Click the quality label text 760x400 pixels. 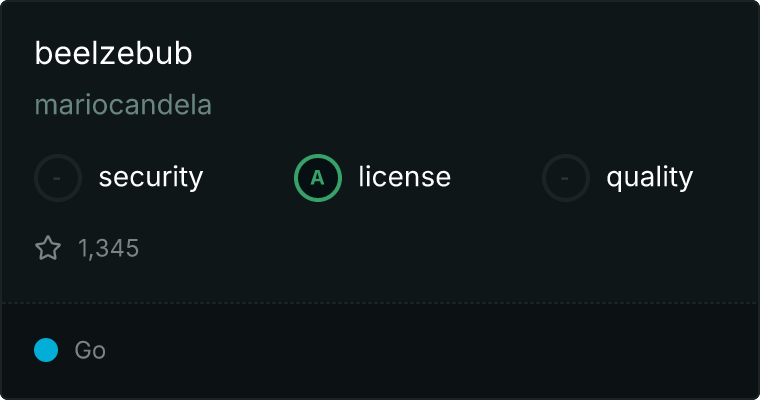click(649, 177)
